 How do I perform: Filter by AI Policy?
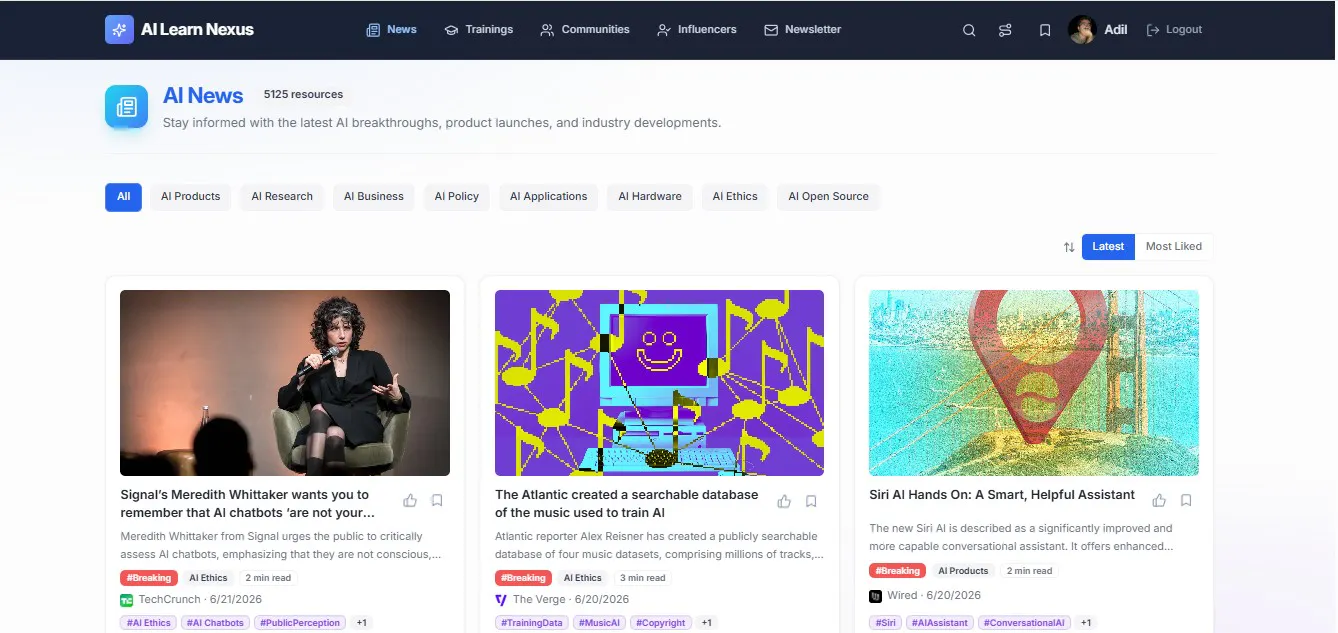pos(457,197)
